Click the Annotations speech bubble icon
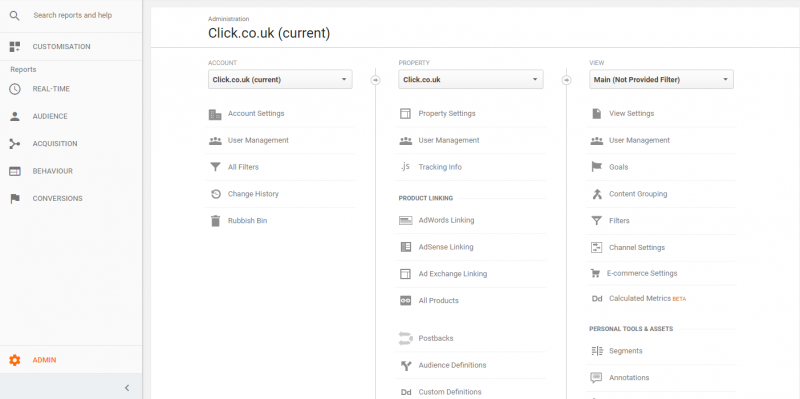800x399 pixels. 596,378
